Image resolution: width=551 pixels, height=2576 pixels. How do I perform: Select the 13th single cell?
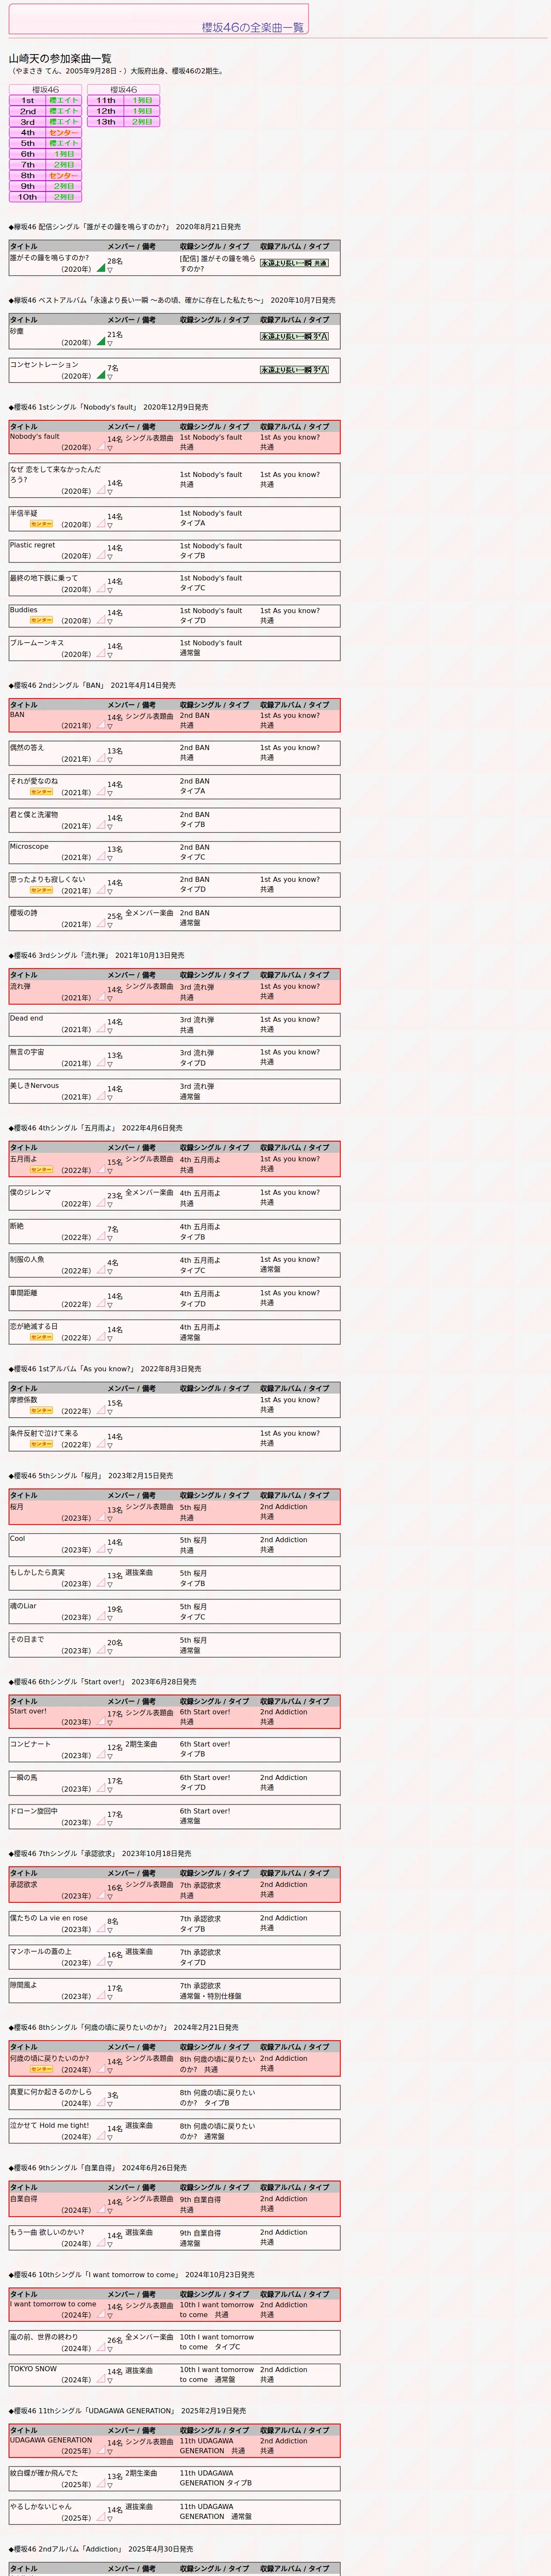point(106,122)
